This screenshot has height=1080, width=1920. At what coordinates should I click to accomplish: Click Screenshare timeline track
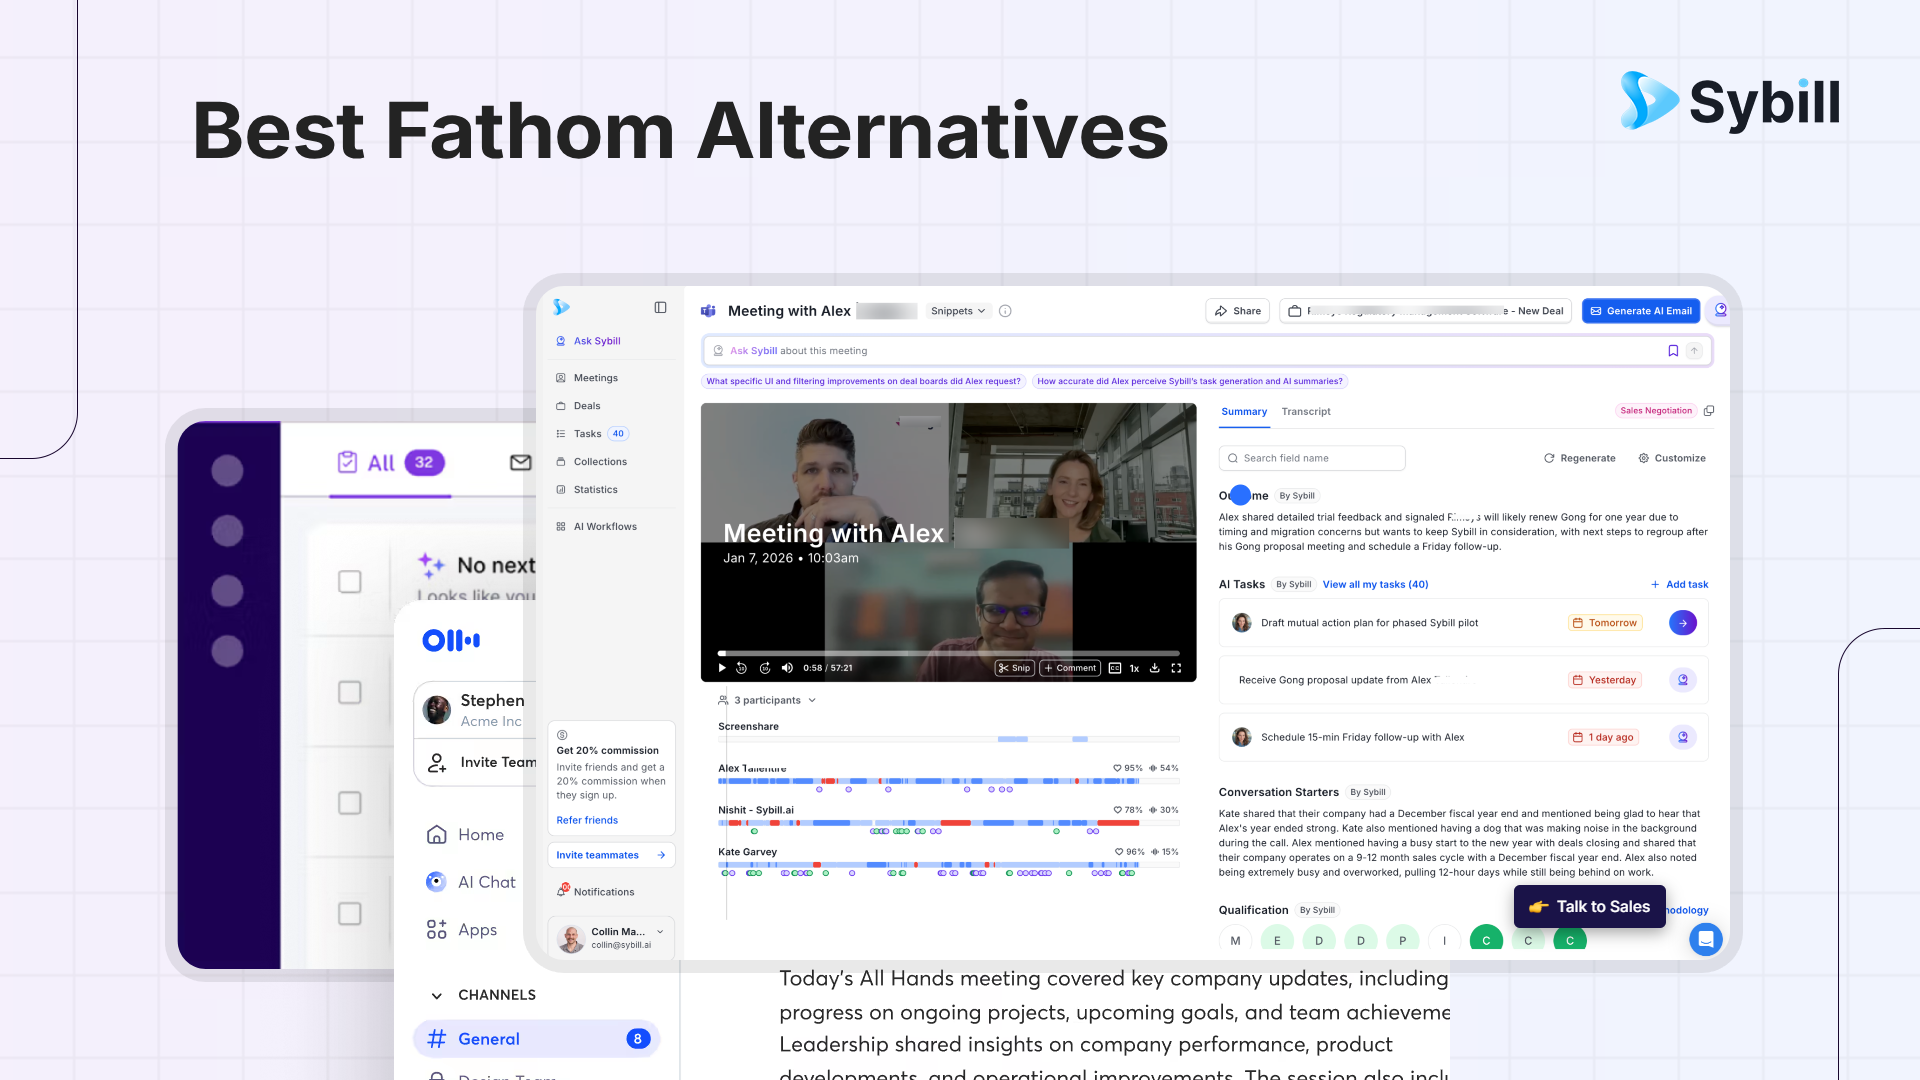[x=949, y=739]
